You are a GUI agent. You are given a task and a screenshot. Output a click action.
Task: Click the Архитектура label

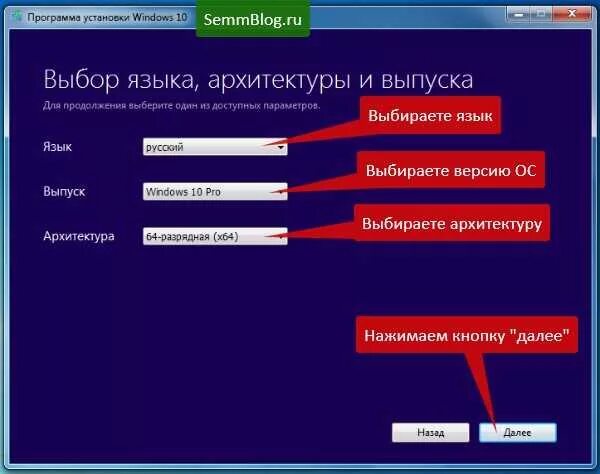point(79,236)
